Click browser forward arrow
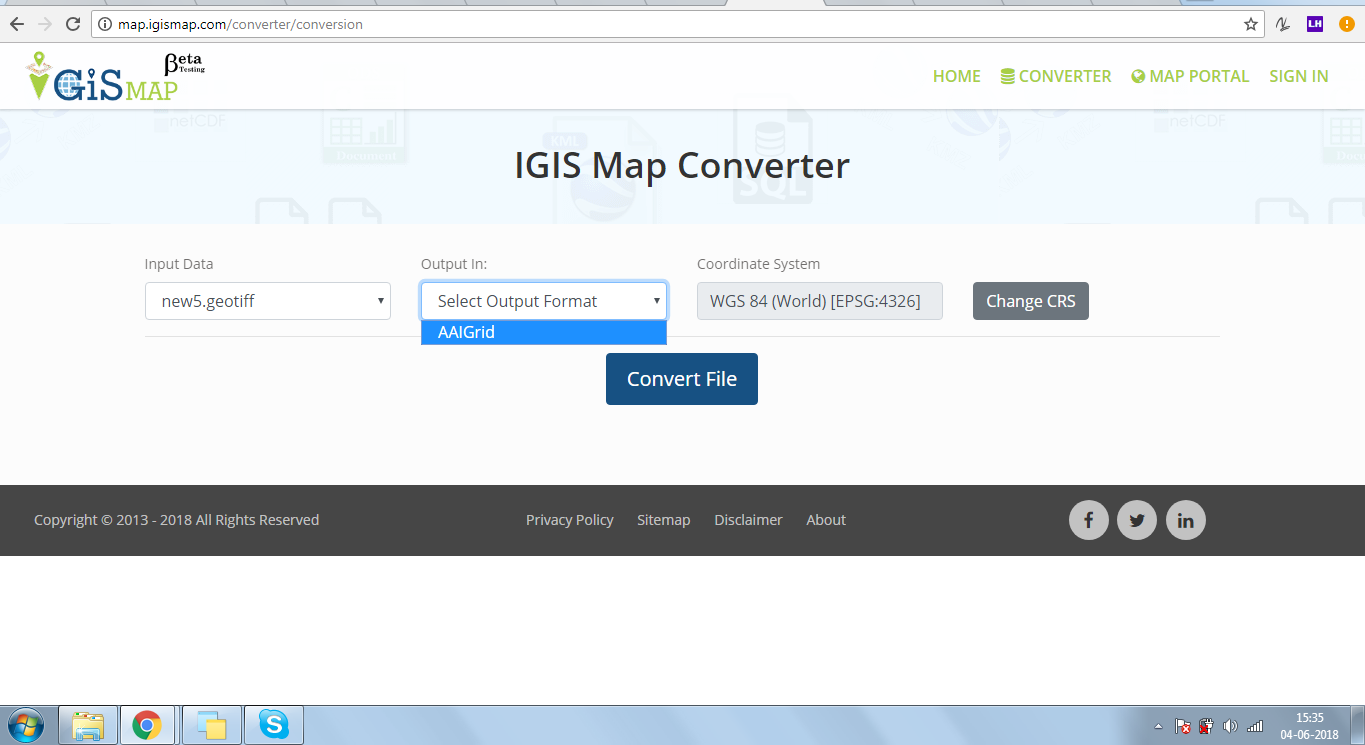Screen dimensions: 1365x745 coord(44,24)
